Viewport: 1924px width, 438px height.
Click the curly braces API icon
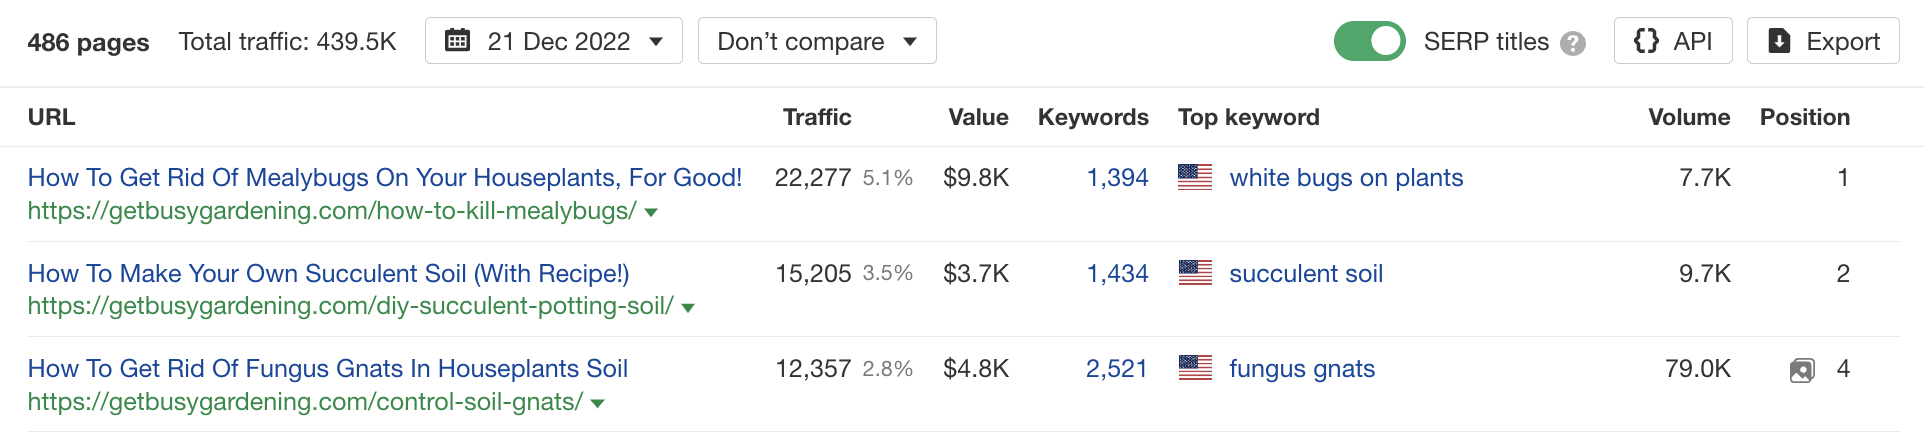[x=1645, y=41]
